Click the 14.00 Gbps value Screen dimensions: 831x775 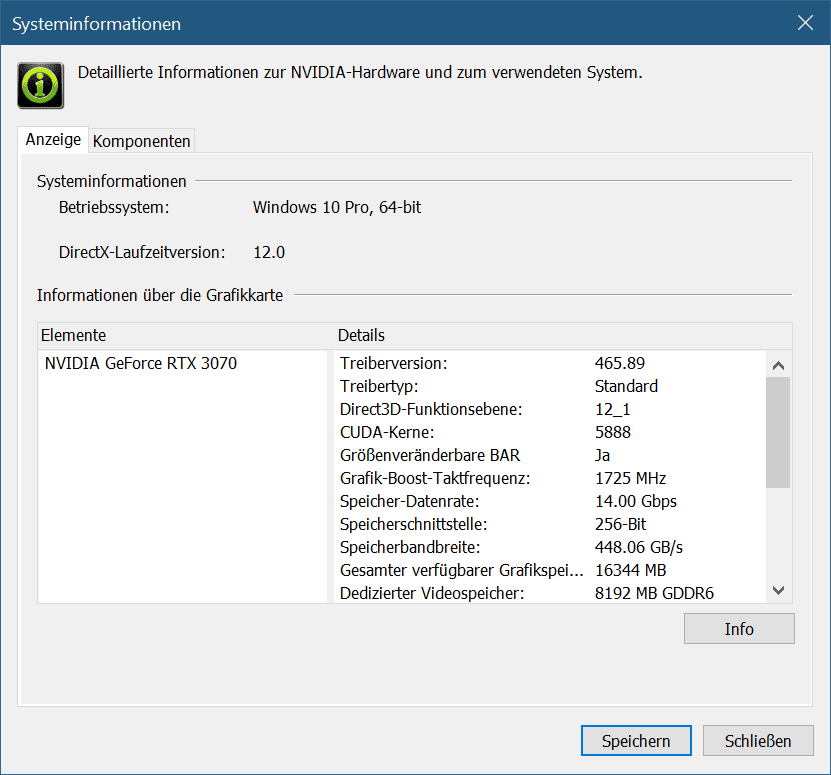pyautogui.click(x=635, y=501)
